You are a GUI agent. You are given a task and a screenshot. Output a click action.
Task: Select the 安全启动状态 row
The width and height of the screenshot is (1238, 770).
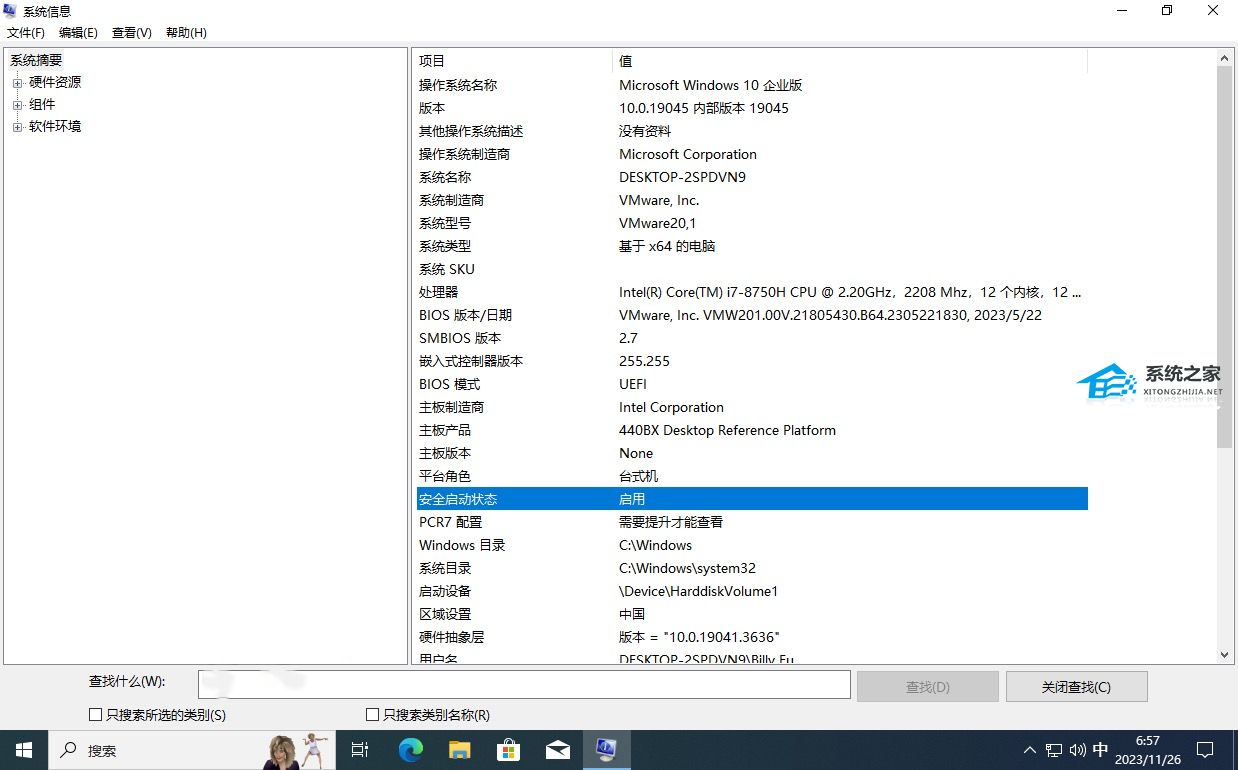pyautogui.click(x=751, y=499)
